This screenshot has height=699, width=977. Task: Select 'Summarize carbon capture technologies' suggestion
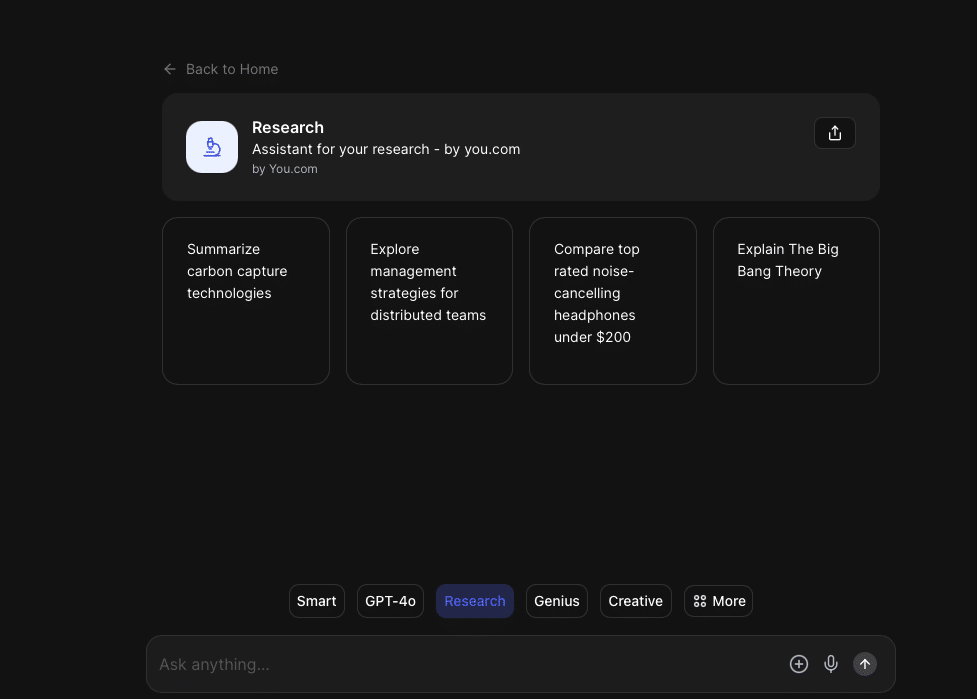pos(246,300)
